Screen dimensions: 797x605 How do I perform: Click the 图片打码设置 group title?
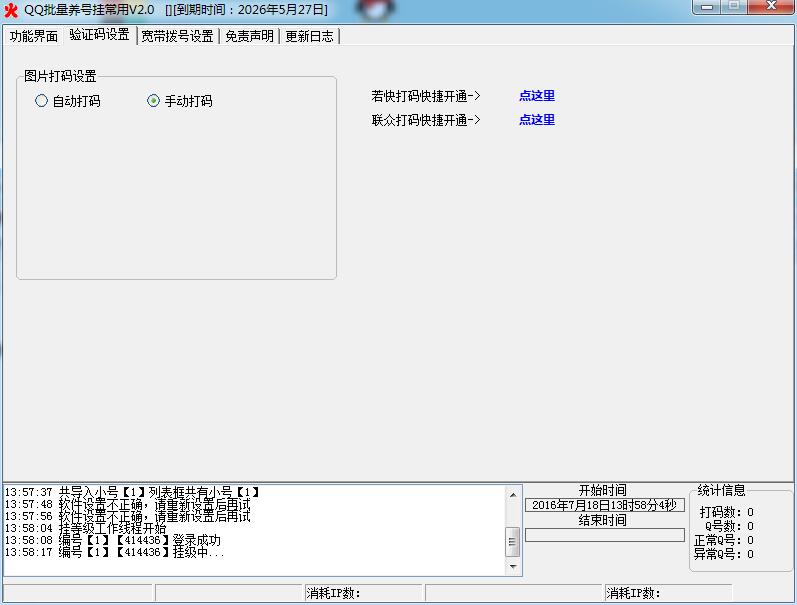click(x=60, y=76)
